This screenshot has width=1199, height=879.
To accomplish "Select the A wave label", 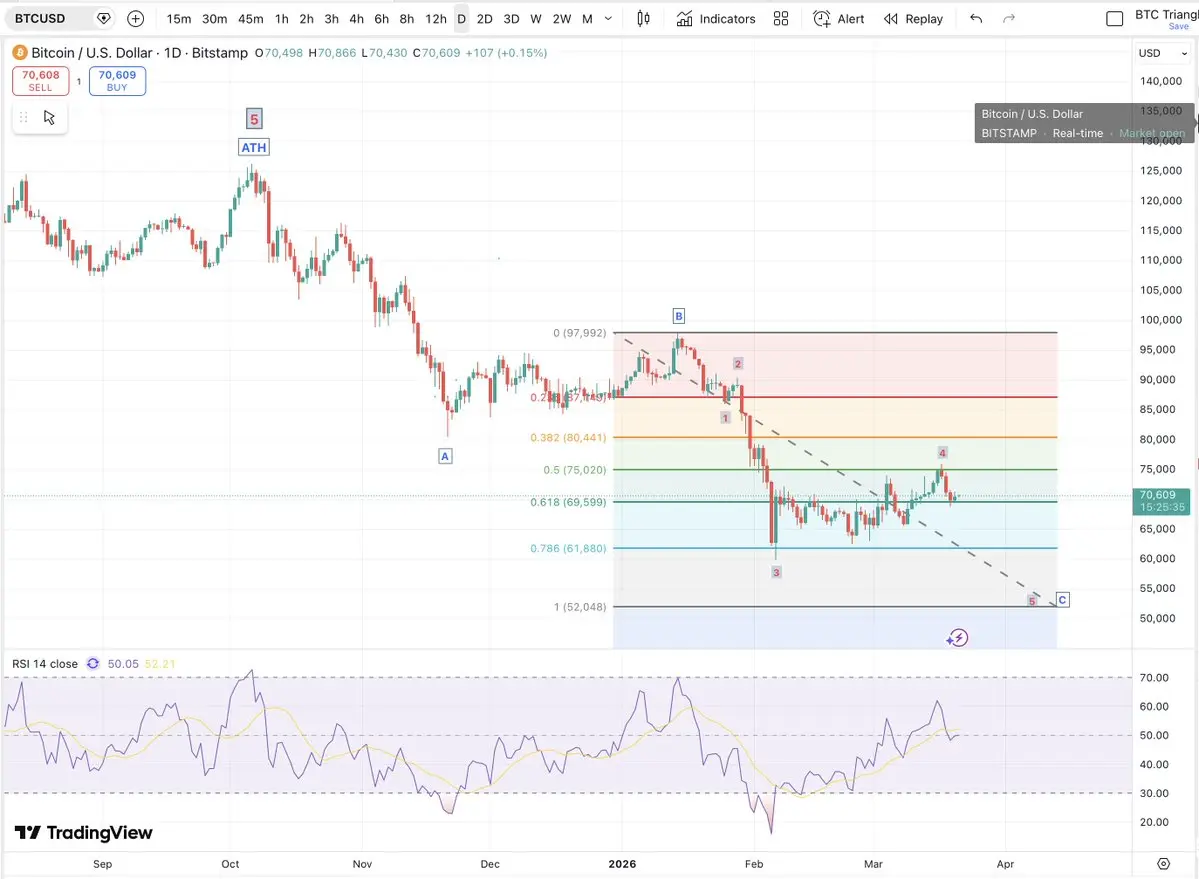I will coord(445,456).
